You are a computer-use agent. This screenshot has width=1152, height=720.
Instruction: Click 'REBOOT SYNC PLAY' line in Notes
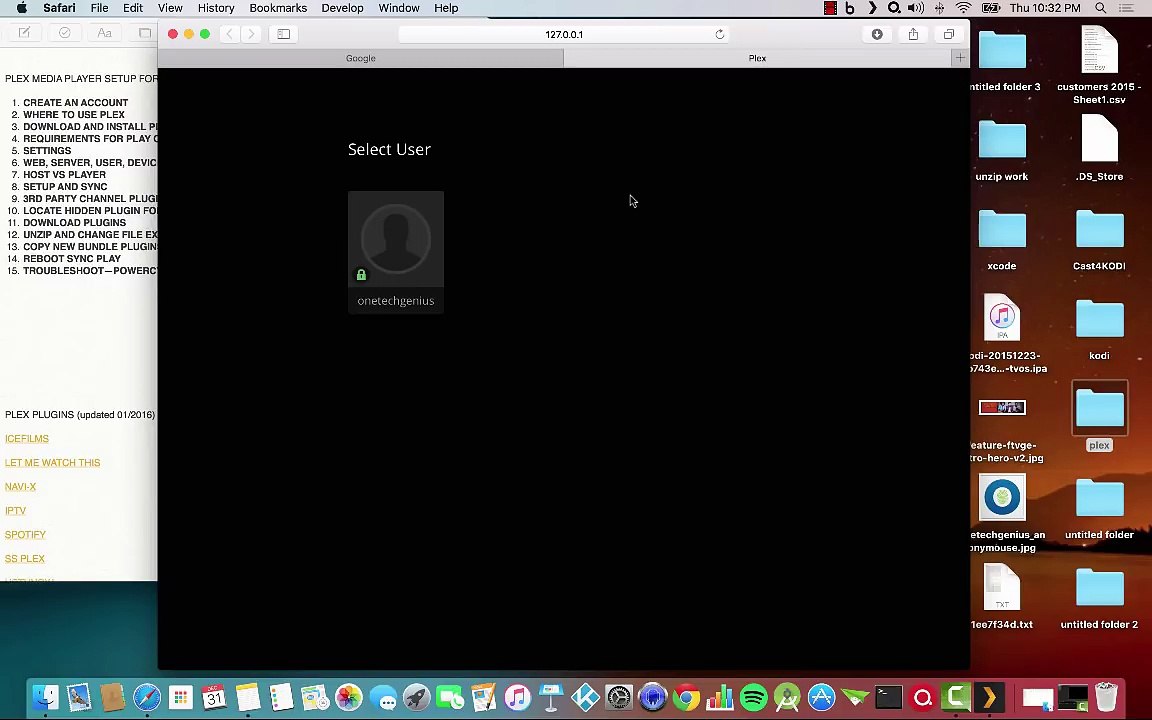point(71,259)
